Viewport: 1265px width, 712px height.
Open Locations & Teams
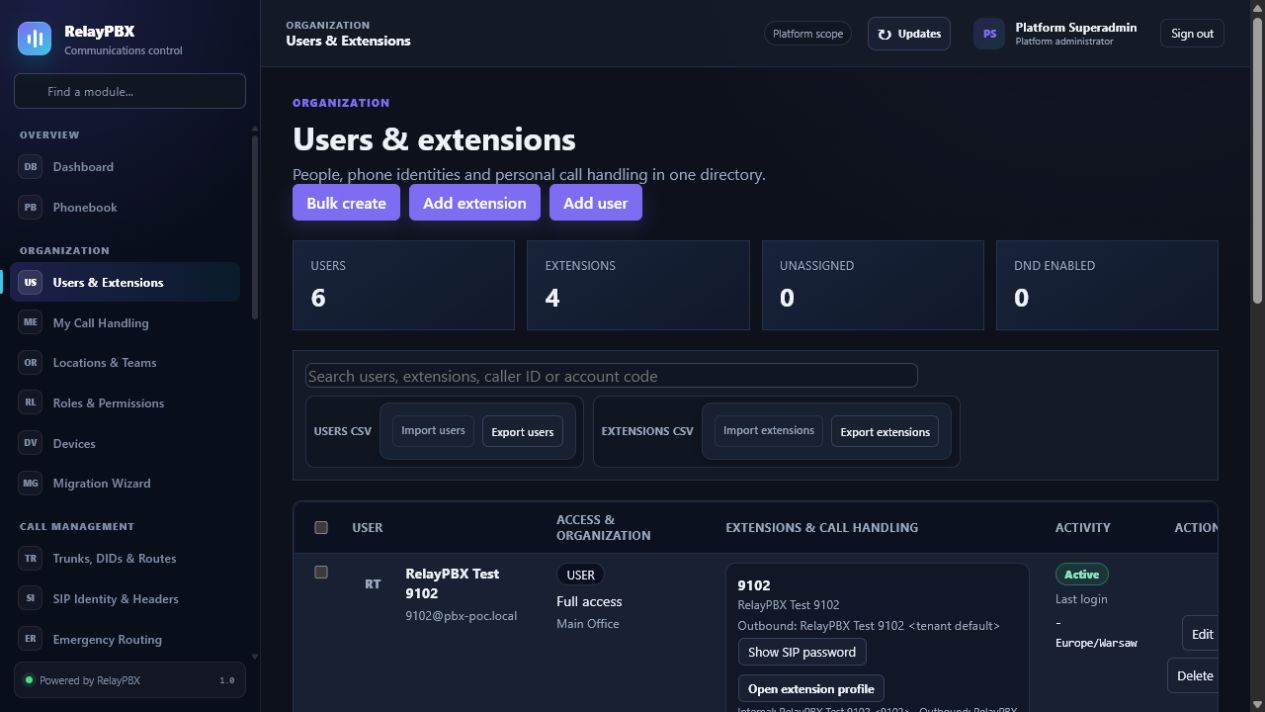point(127,362)
